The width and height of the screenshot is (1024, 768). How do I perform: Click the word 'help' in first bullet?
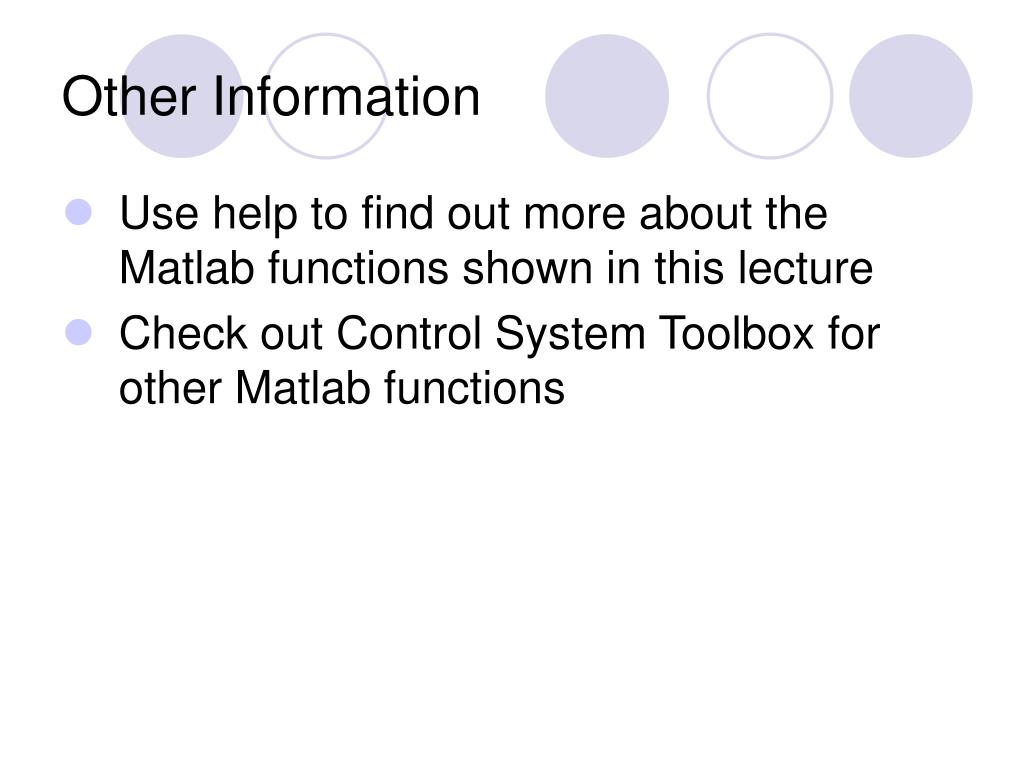coord(255,216)
